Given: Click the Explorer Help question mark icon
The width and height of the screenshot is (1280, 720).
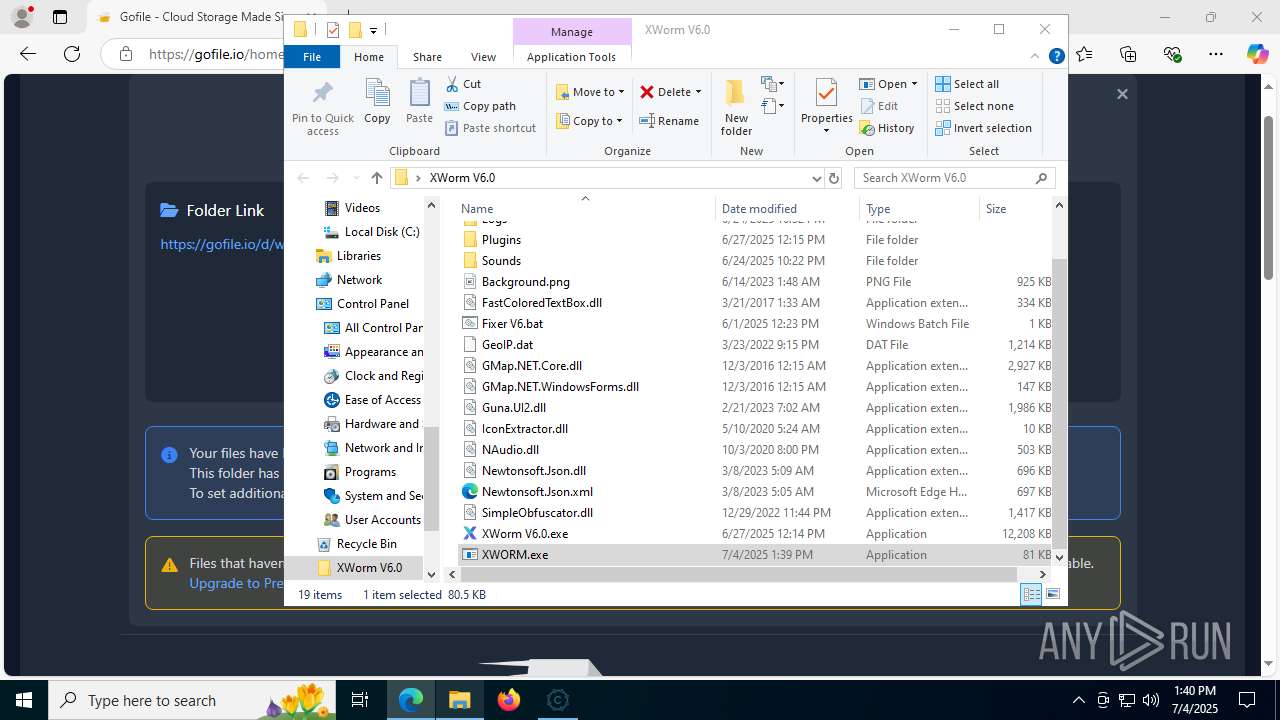Looking at the screenshot, I should (x=1056, y=57).
